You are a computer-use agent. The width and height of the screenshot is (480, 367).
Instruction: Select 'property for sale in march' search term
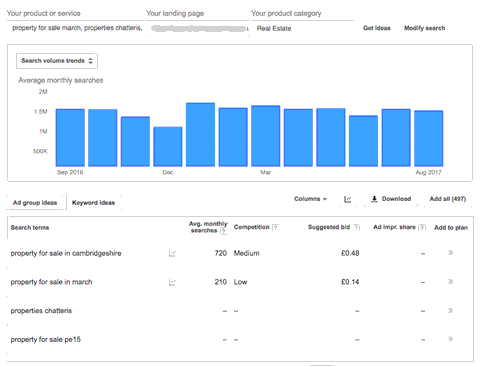(51, 282)
